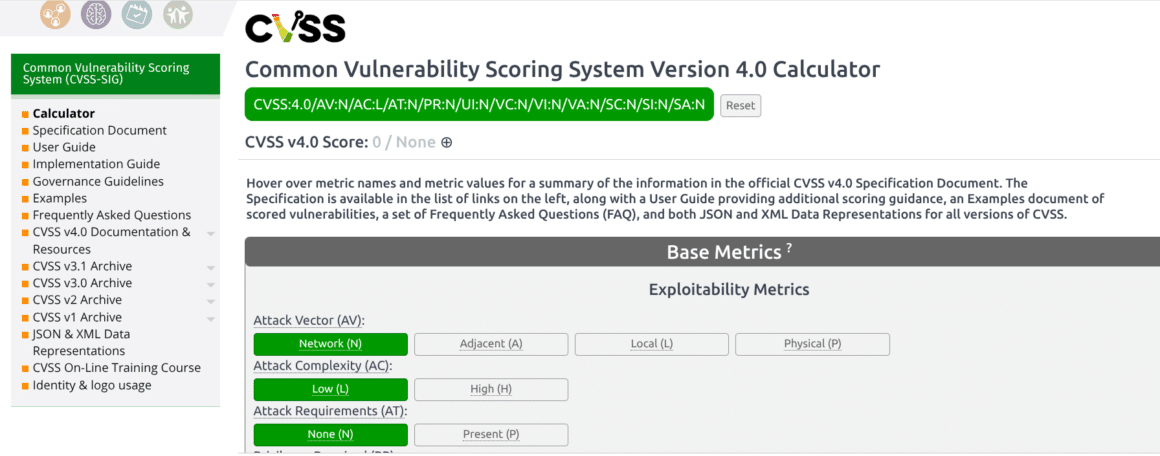
Task: Set Attack Requirements to None (N)
Action: [x=331, y=435]
